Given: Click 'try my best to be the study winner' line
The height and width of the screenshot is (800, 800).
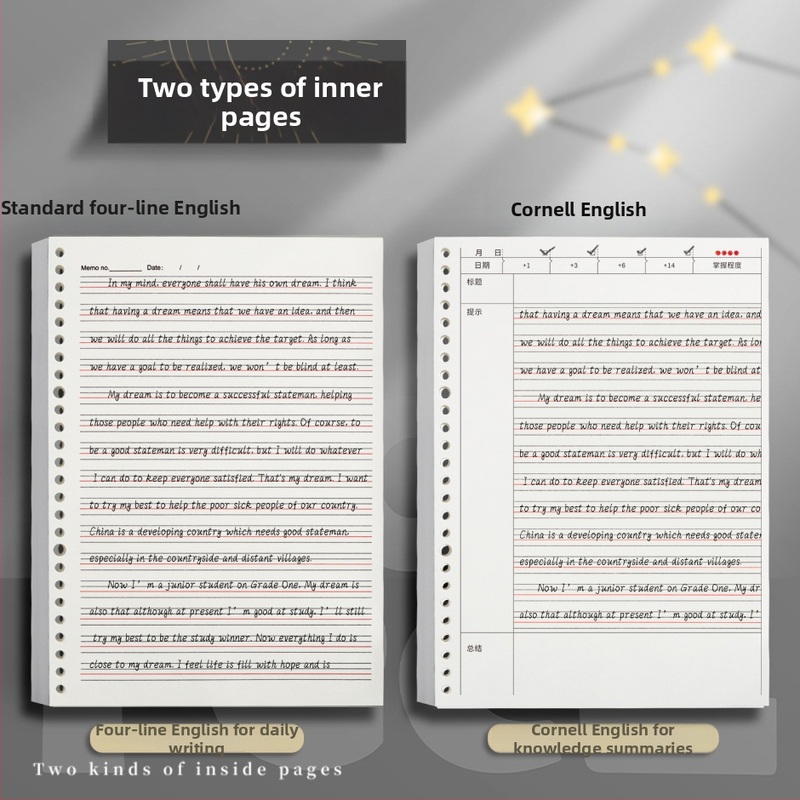Looking at the screenshot, I should tap(224, 638).
